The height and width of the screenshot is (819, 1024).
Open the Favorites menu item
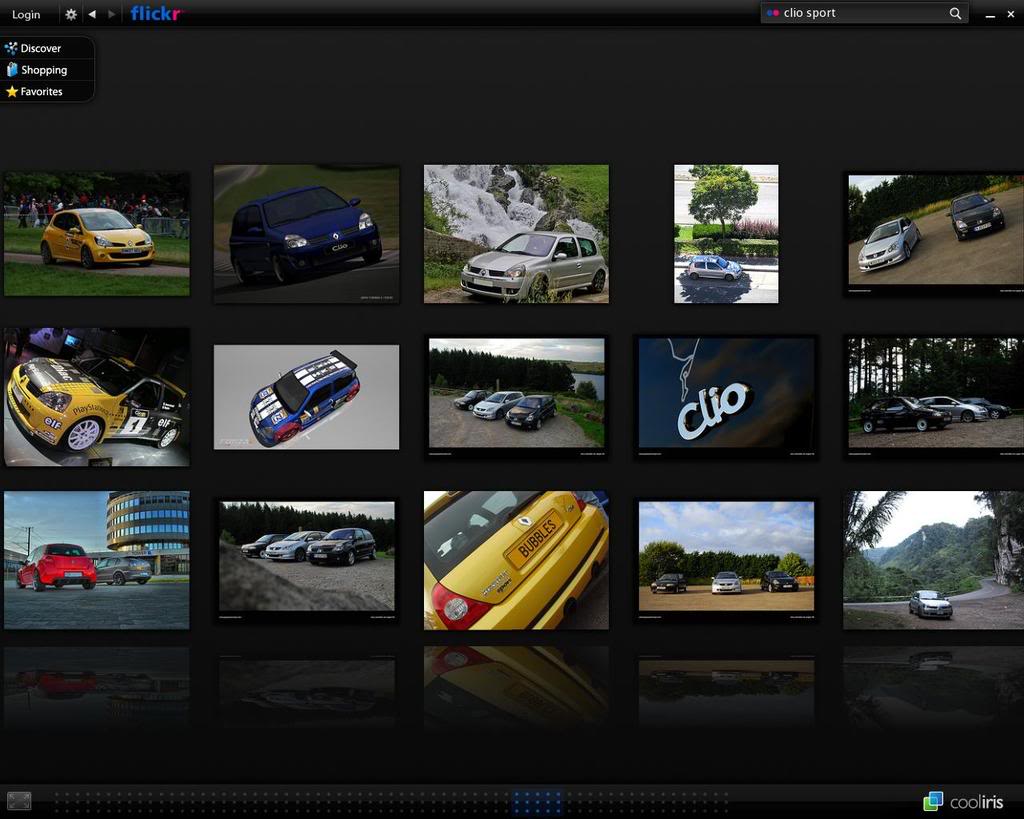[41, 91]
